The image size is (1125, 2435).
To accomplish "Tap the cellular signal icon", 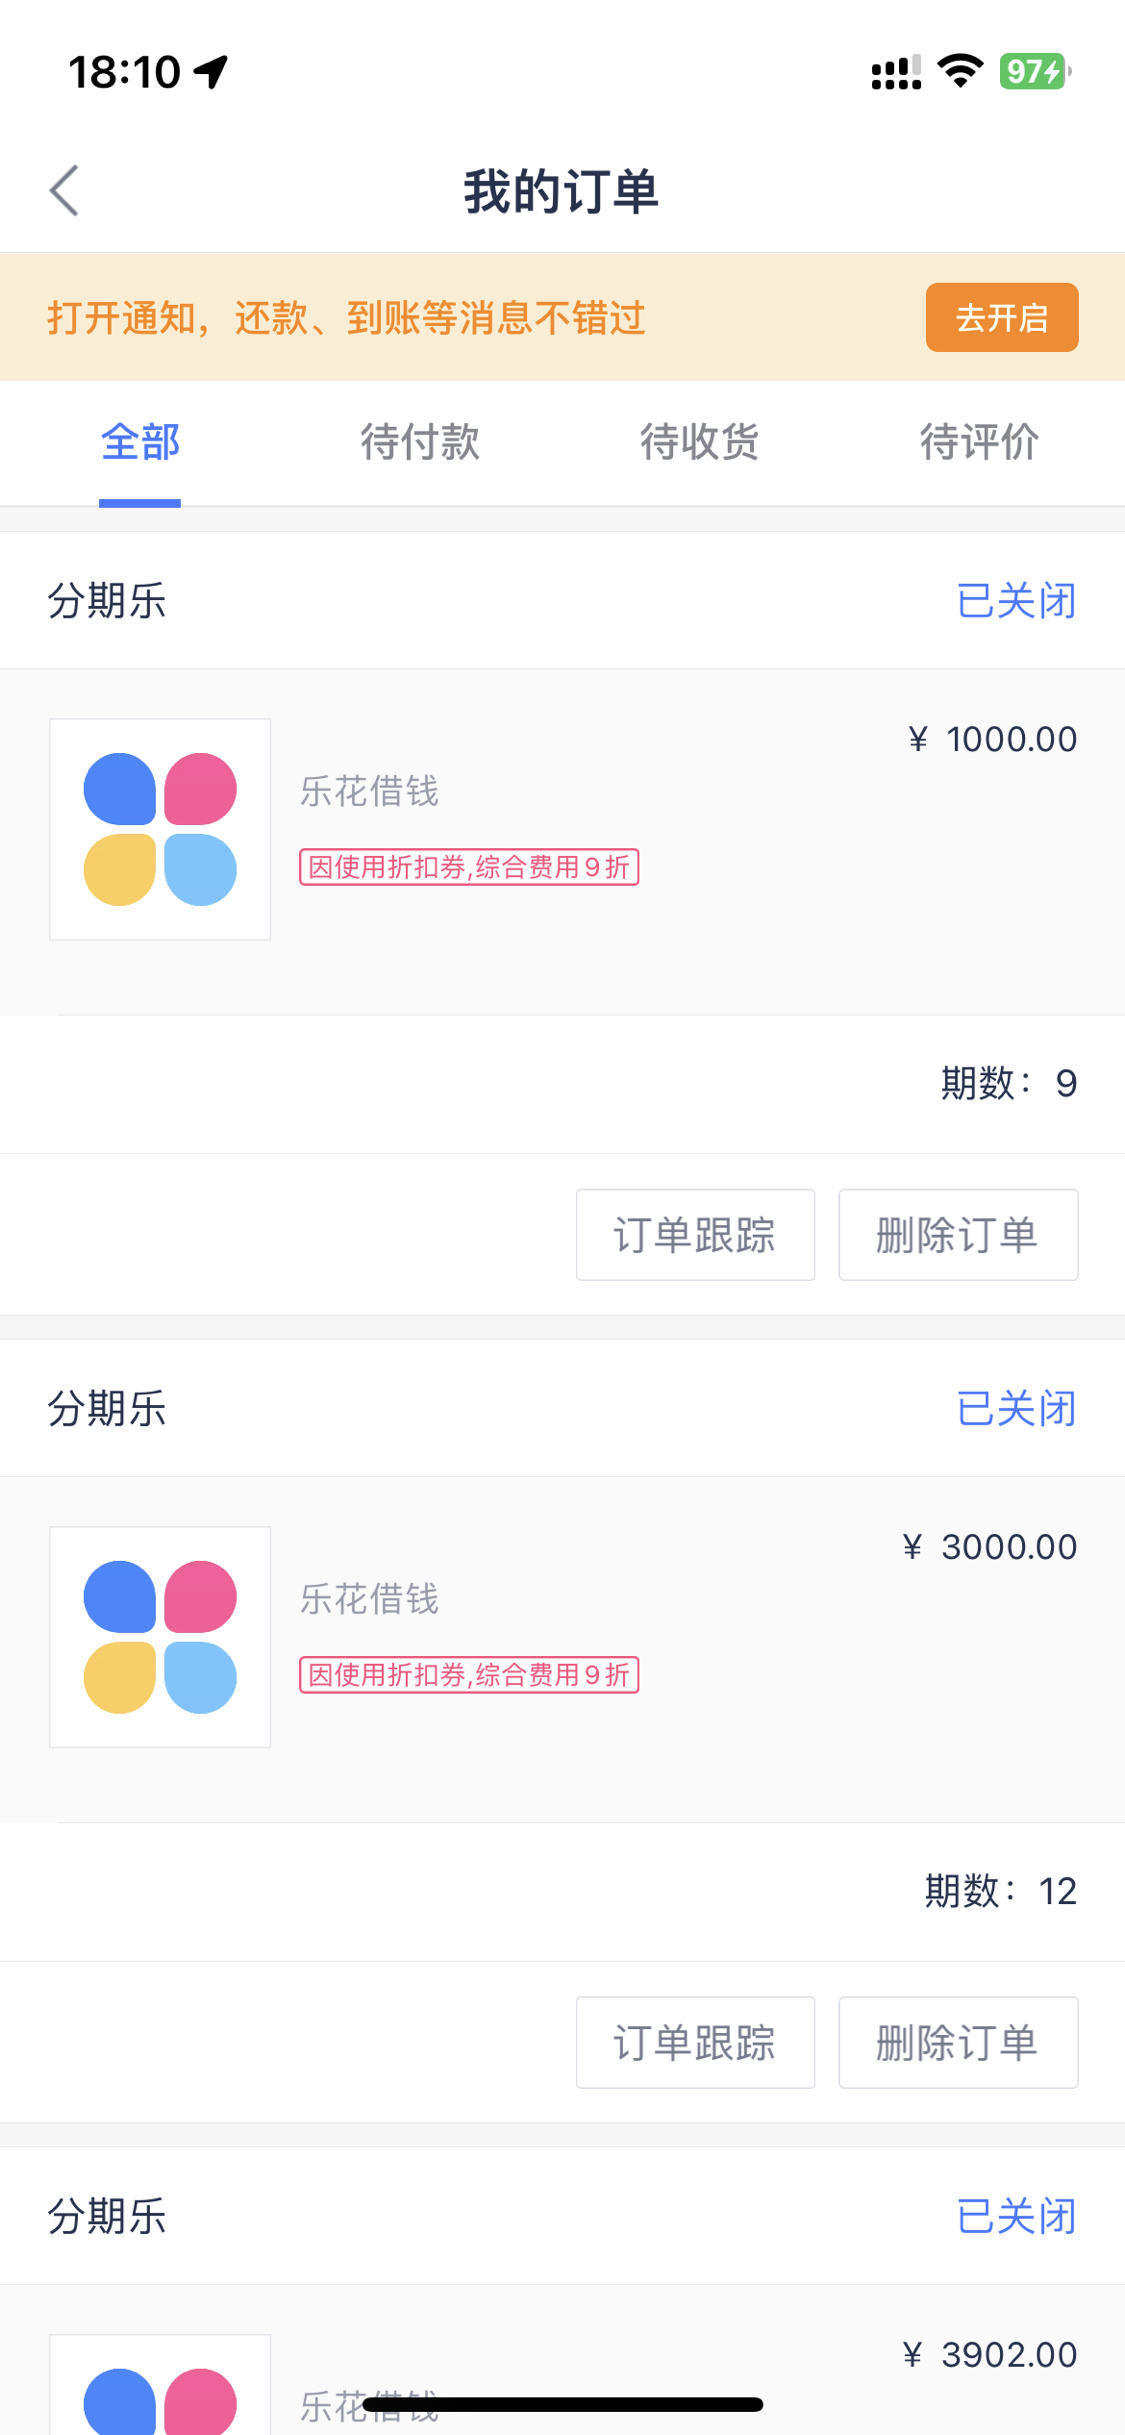I will pyautogui.click(x=896, y=72).
